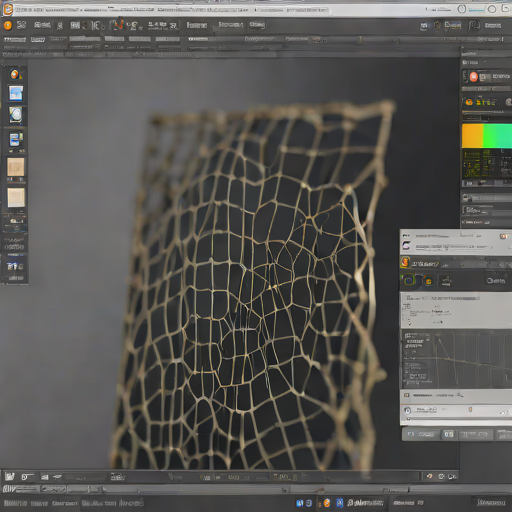Screen dimensions: 512x512
Task: Select the blue stacked panels icon in left toolbar
Action: (x=15, y=140)
